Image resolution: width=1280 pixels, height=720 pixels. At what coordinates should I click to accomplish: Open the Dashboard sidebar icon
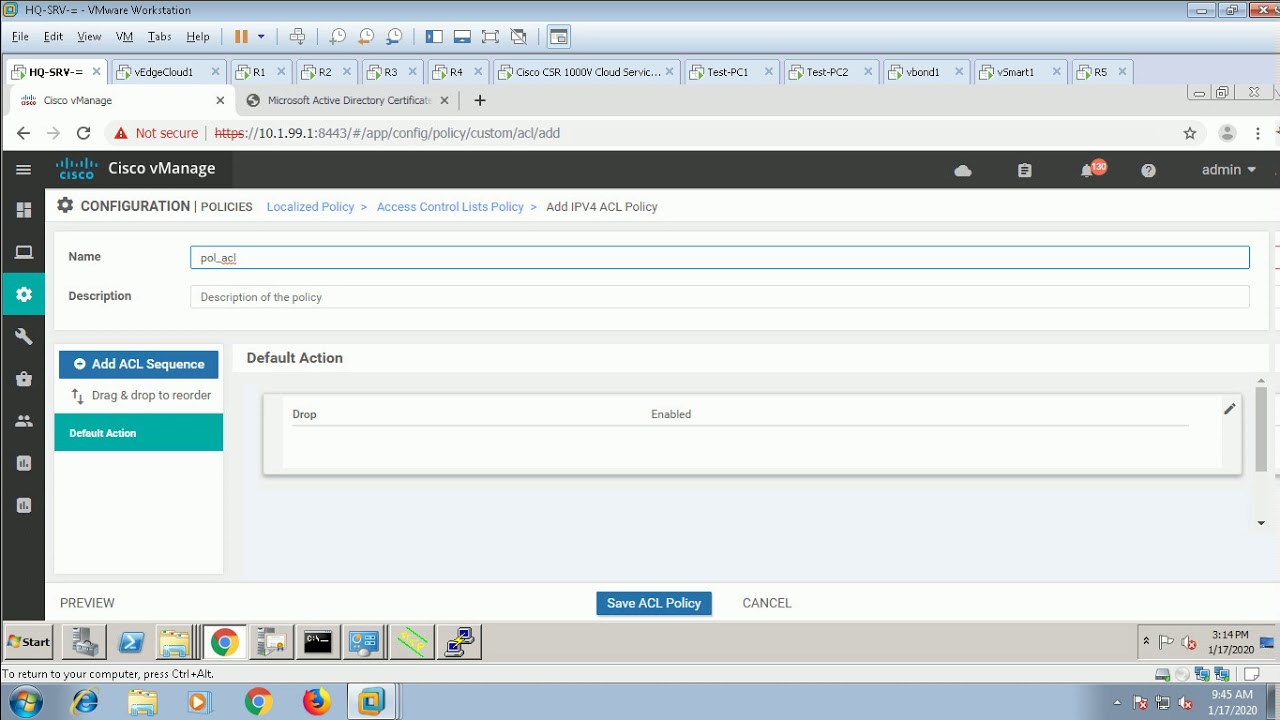[x=23, y=210]
